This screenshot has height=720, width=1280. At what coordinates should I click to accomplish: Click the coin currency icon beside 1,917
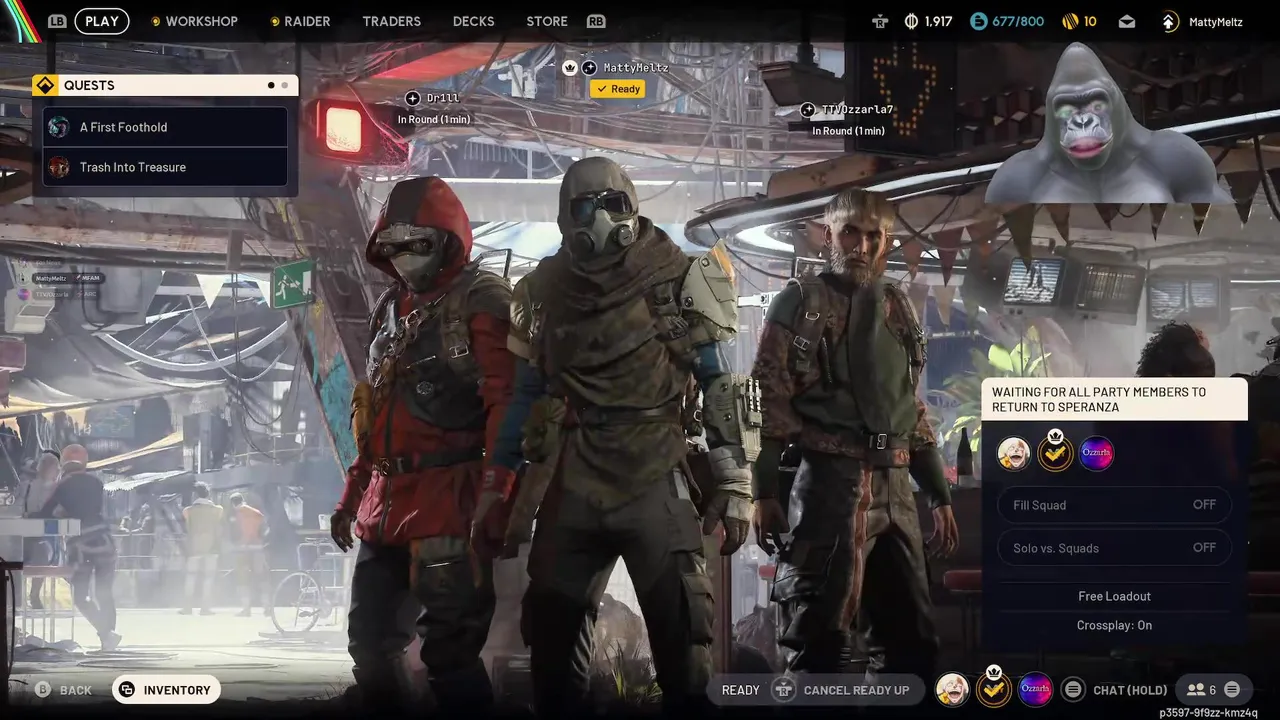tap(911, 21)
